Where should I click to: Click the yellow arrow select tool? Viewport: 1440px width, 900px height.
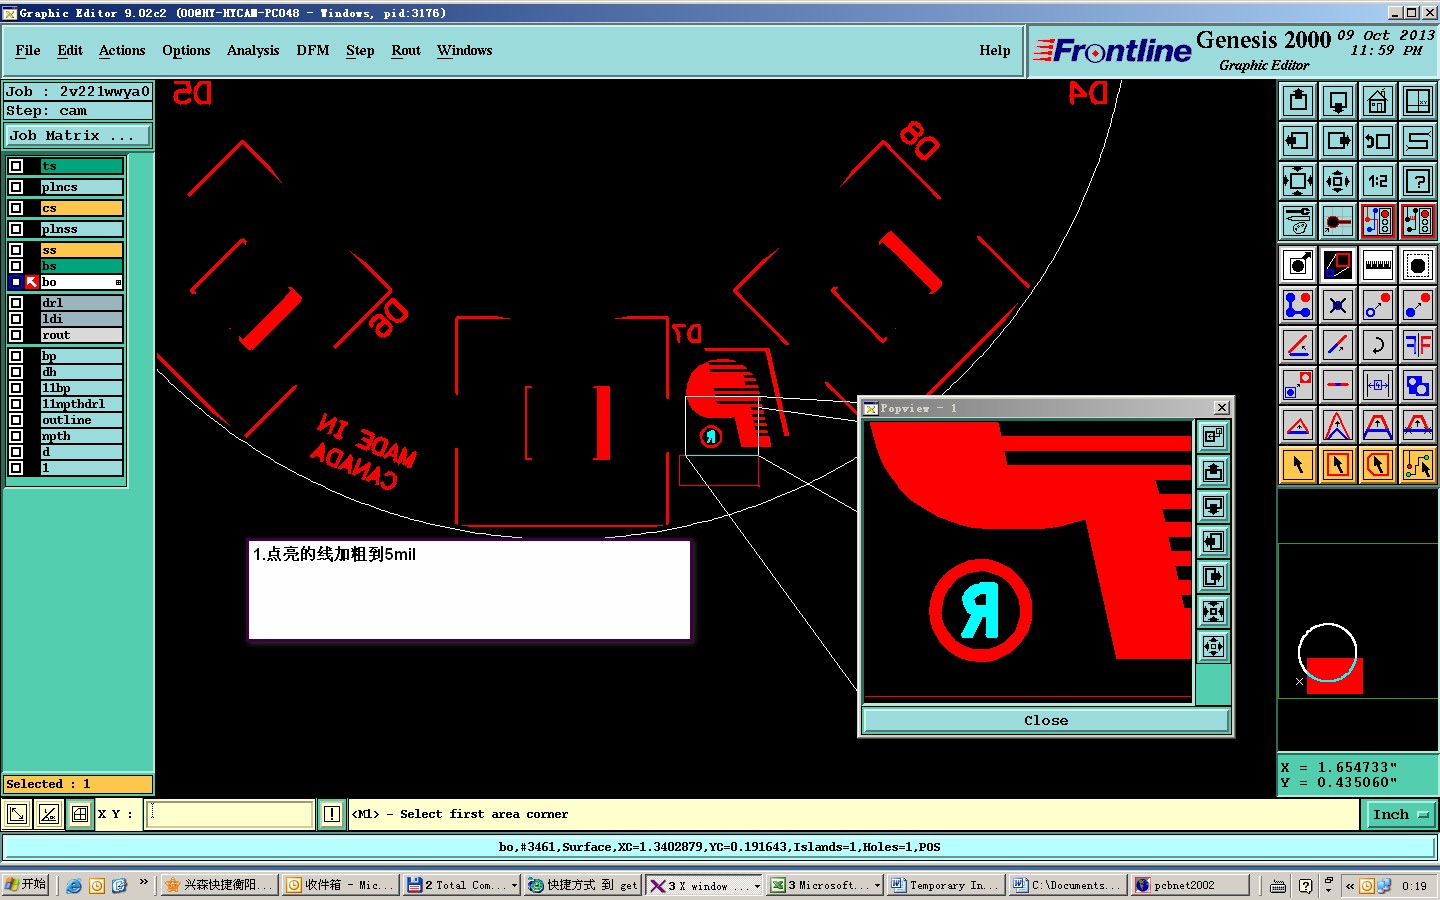pos(1298,465)
